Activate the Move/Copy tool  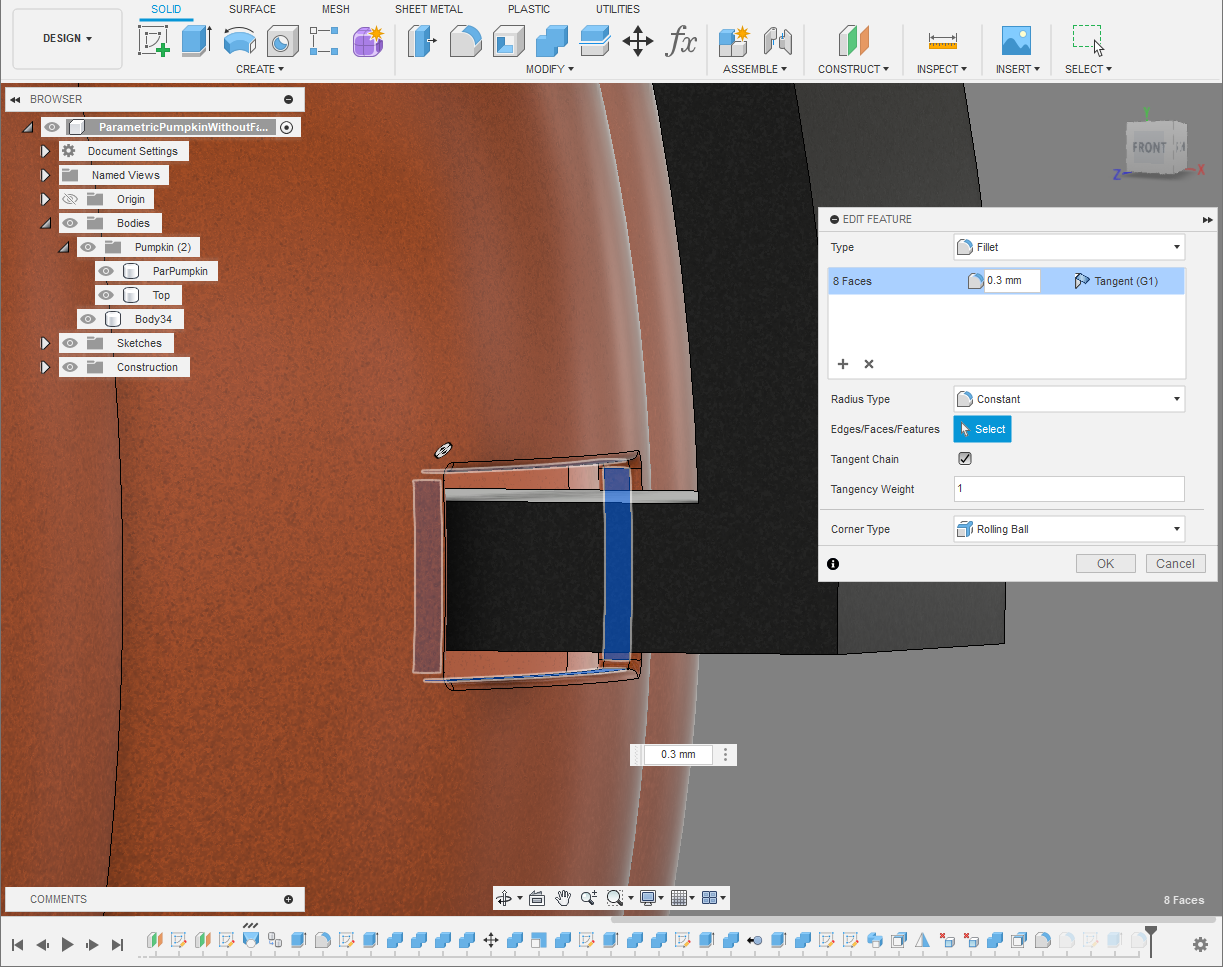point(637,41)
